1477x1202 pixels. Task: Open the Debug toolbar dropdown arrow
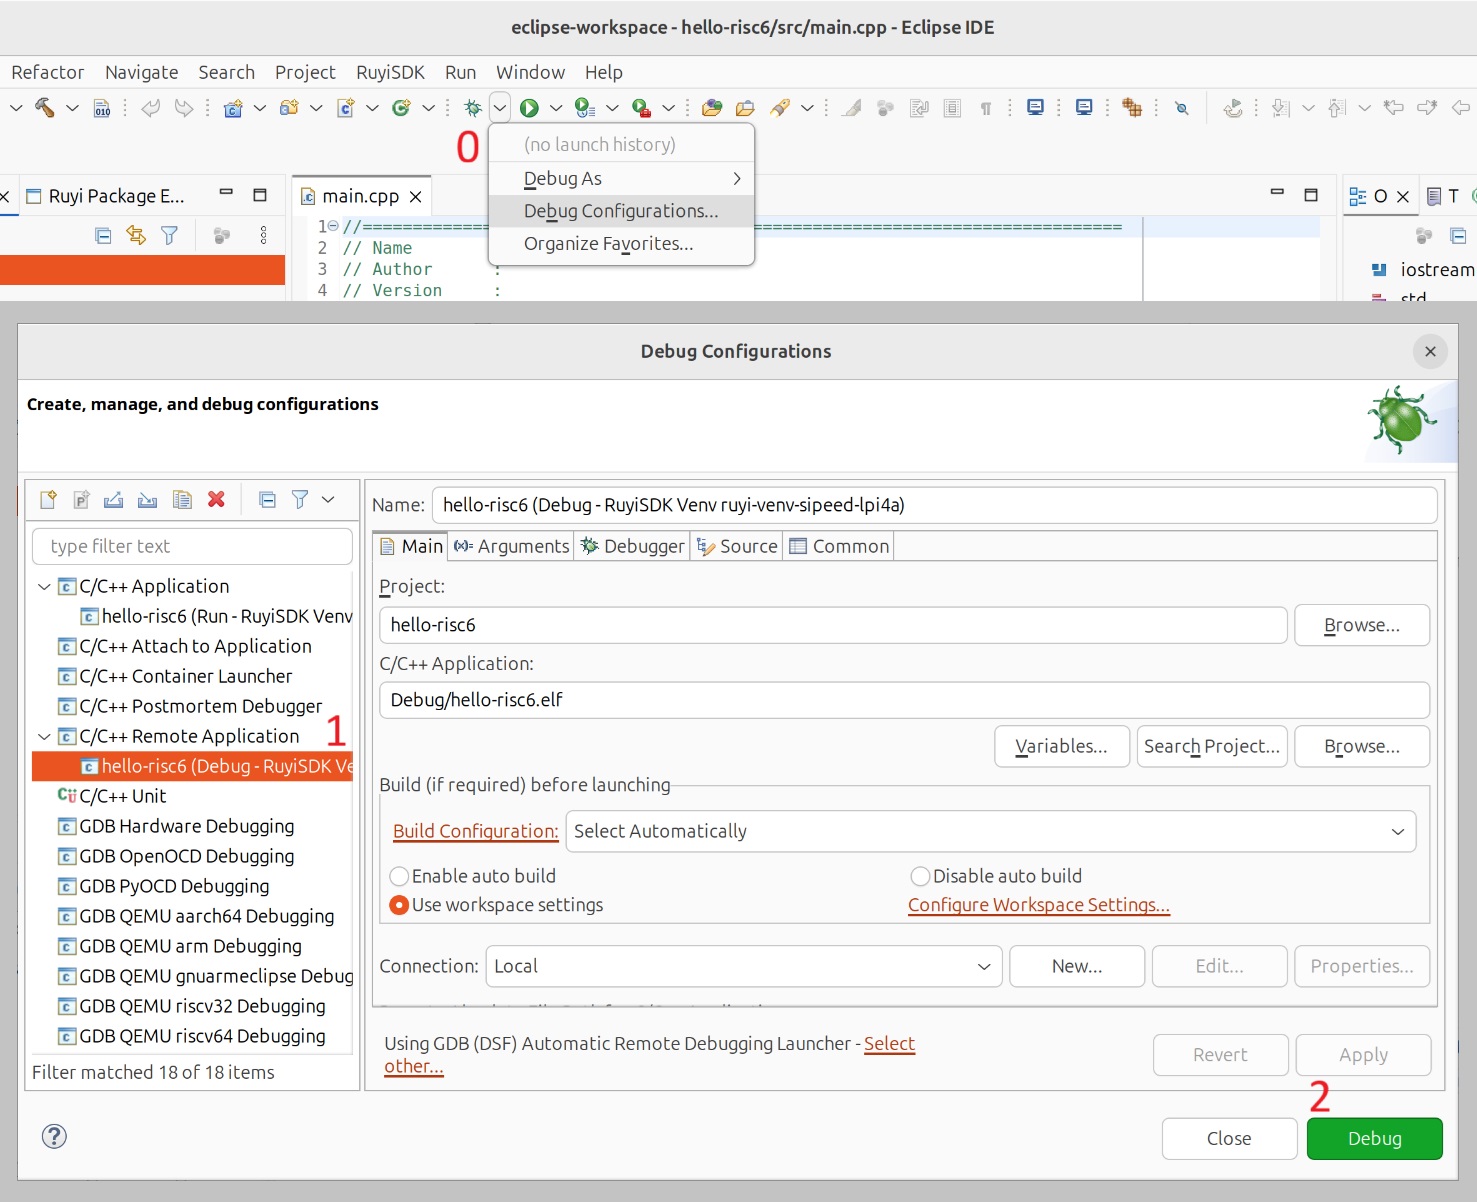[500, 108]
